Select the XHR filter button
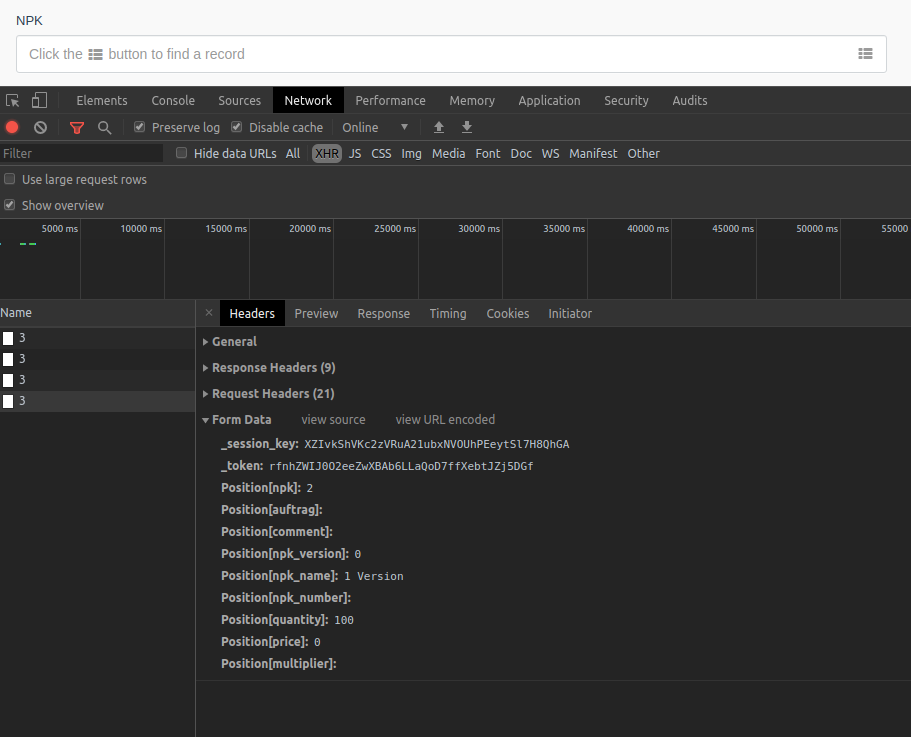Screen dimensions: 911x737 (x=326, y=153)
